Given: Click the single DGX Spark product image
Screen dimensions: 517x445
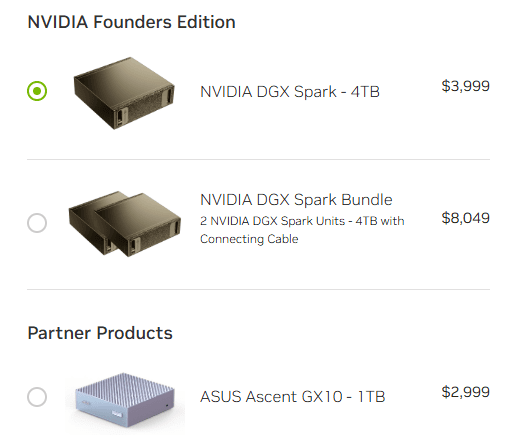Looking at the screenshot, I should point(124,93).
